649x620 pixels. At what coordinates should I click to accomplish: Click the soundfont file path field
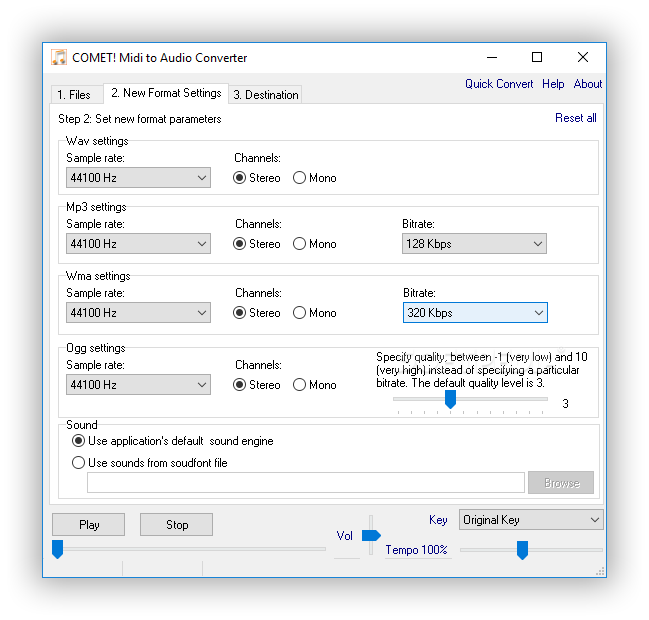[x=306, y=483]
